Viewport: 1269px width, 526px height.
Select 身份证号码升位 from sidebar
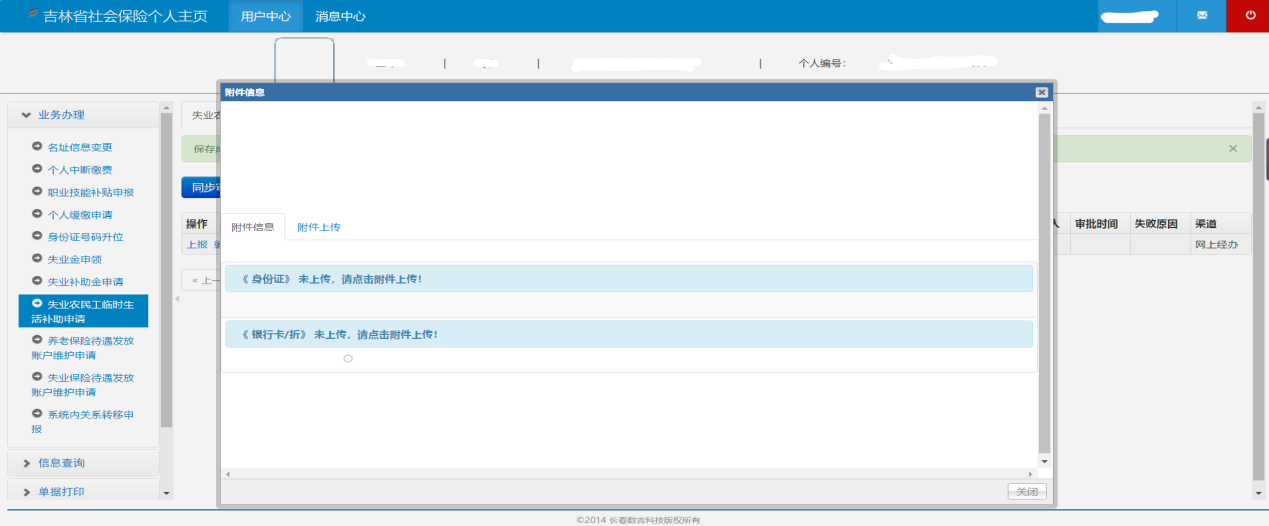click(x=85, y=237)
